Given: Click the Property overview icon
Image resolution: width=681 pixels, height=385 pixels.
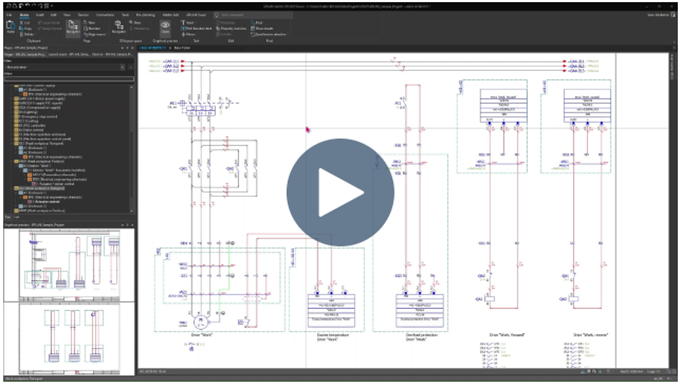Looking at the screenshot, I should coord(231,28).
